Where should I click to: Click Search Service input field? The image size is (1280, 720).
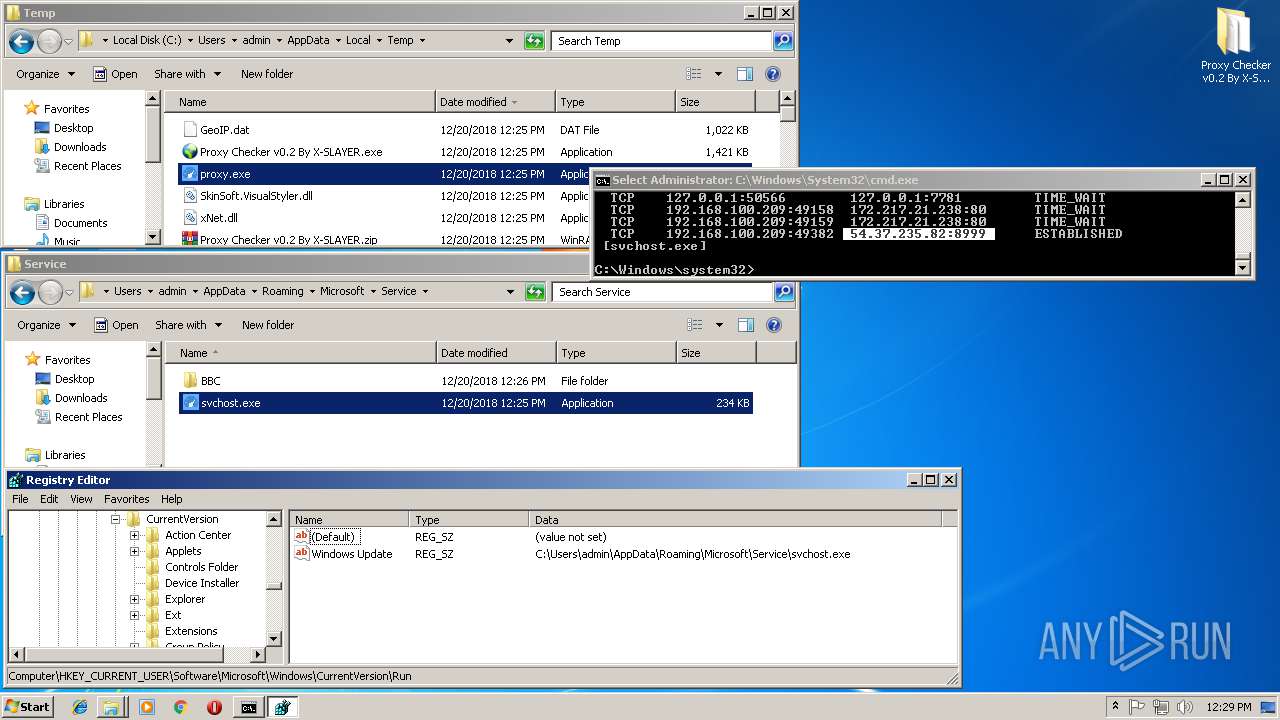[662, 292]
